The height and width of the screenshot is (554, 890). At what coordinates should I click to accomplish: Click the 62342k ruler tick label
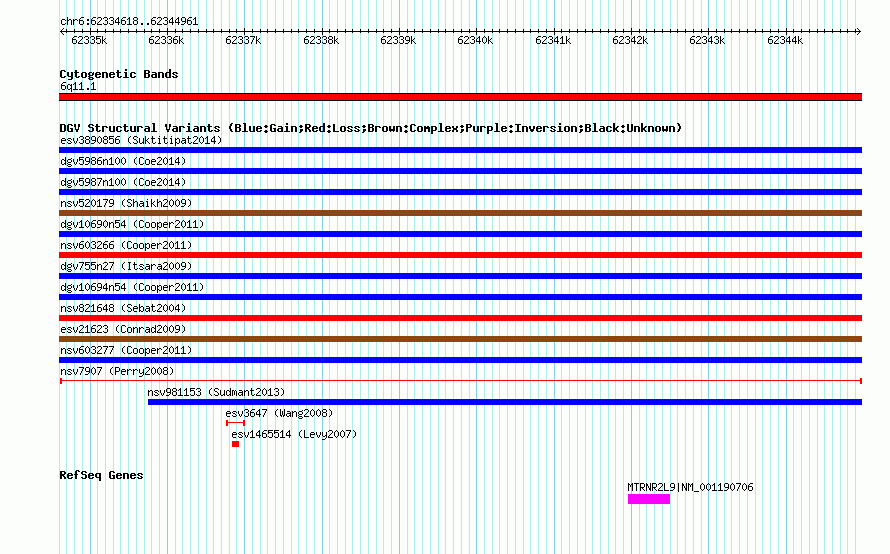click(x=631, y=40)
